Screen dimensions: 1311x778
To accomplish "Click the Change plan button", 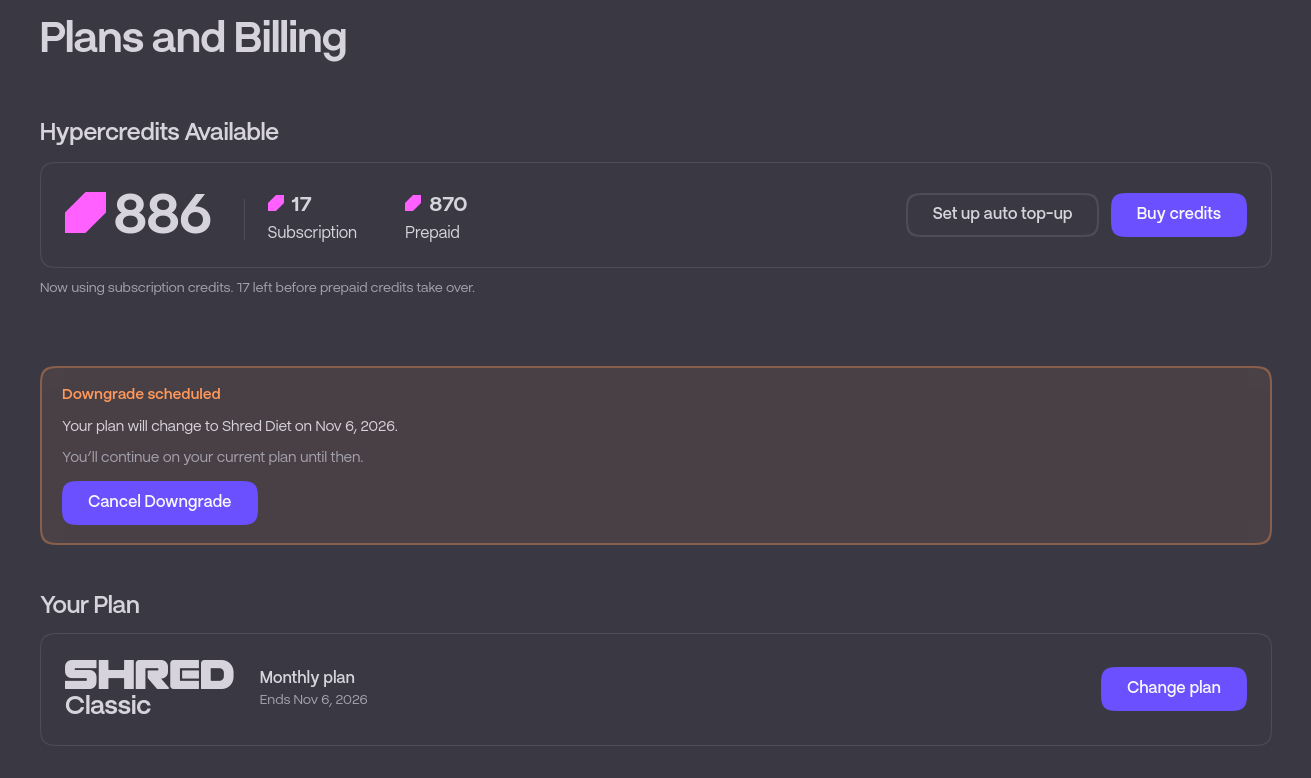I will pos(1174,688).
